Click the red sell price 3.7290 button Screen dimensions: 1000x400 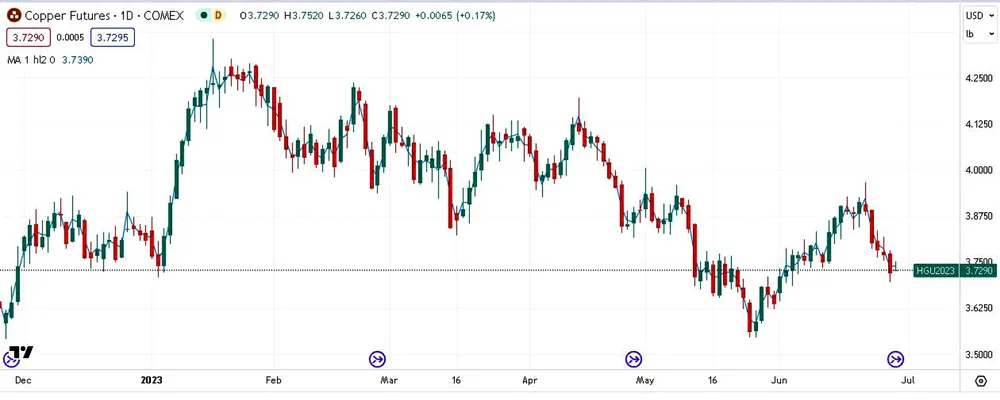click(25, 38)
